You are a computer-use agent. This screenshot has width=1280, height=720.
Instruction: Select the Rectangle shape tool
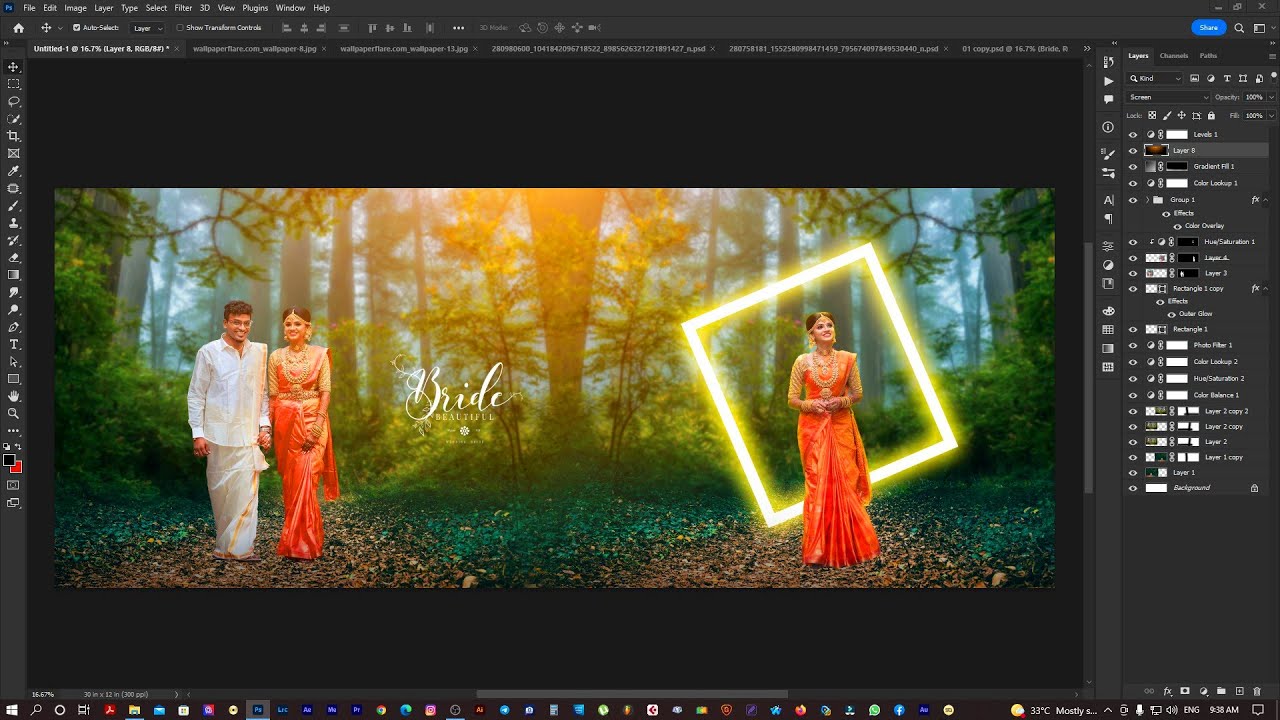click(13, 379)
